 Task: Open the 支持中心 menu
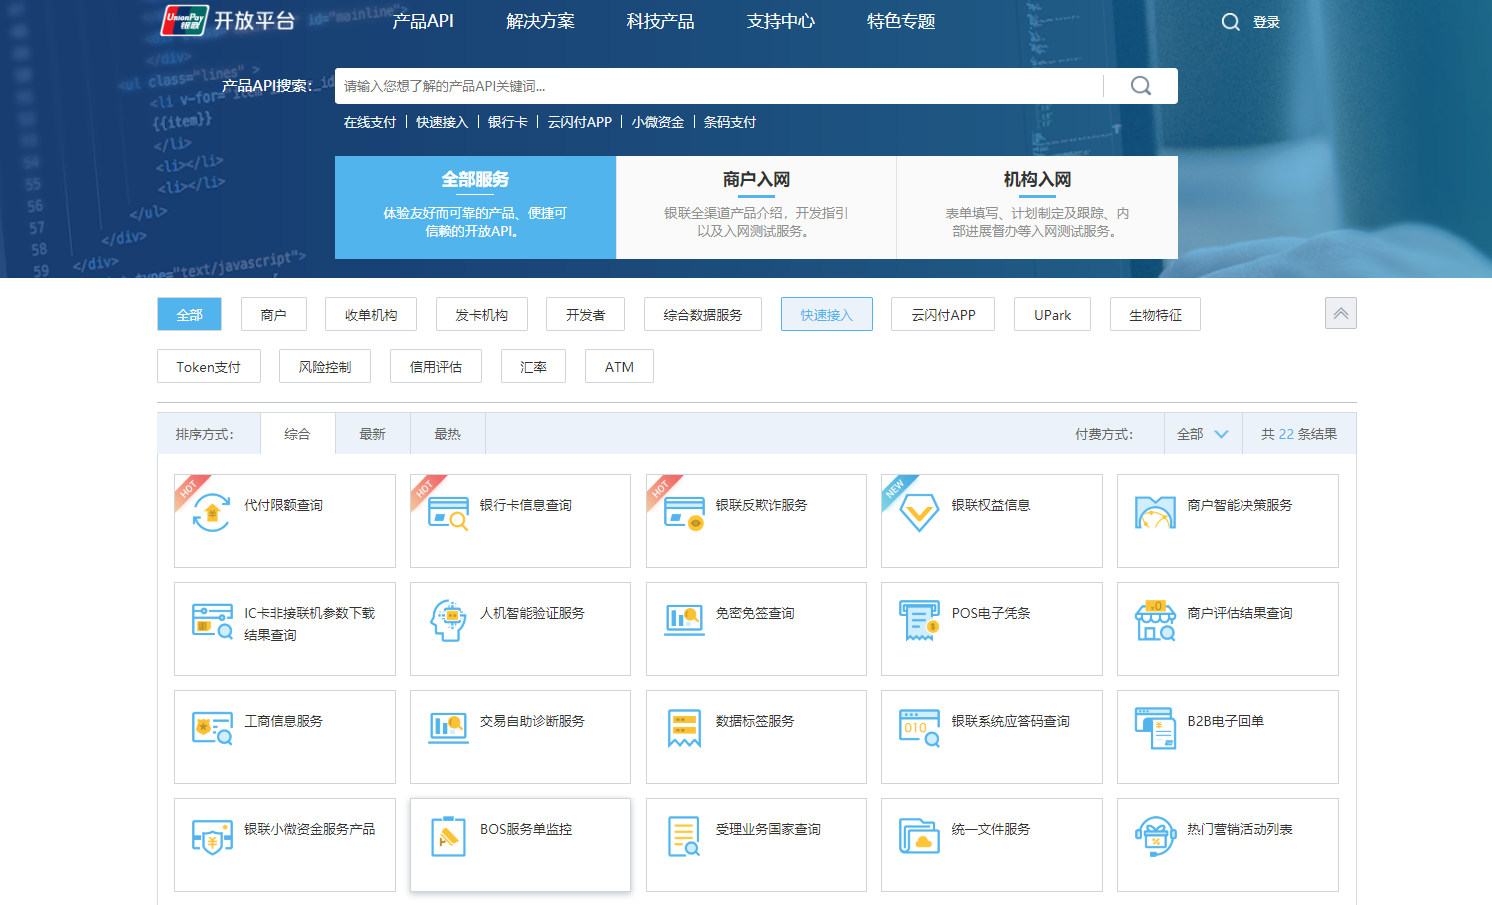pos(780,21)
